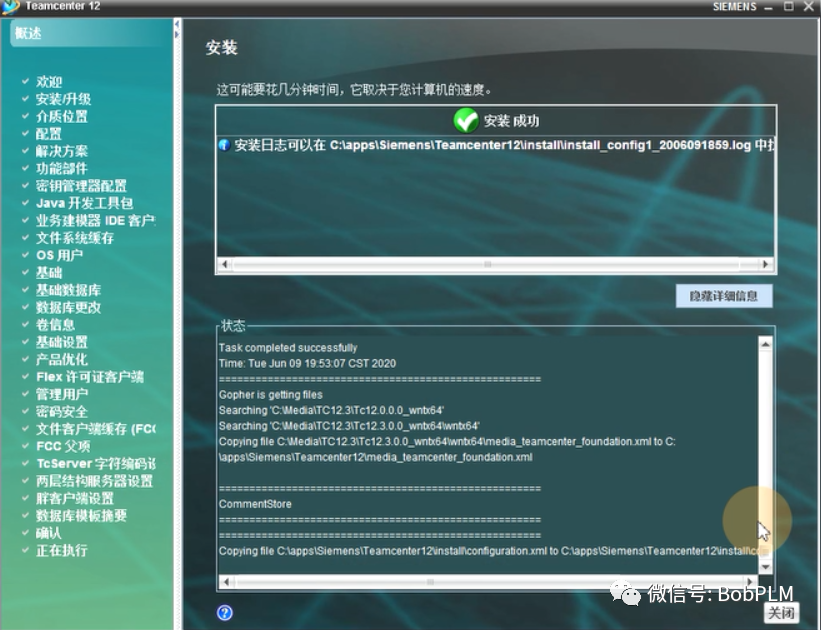Select the 密钥管理器配置 step

[81, 185]
